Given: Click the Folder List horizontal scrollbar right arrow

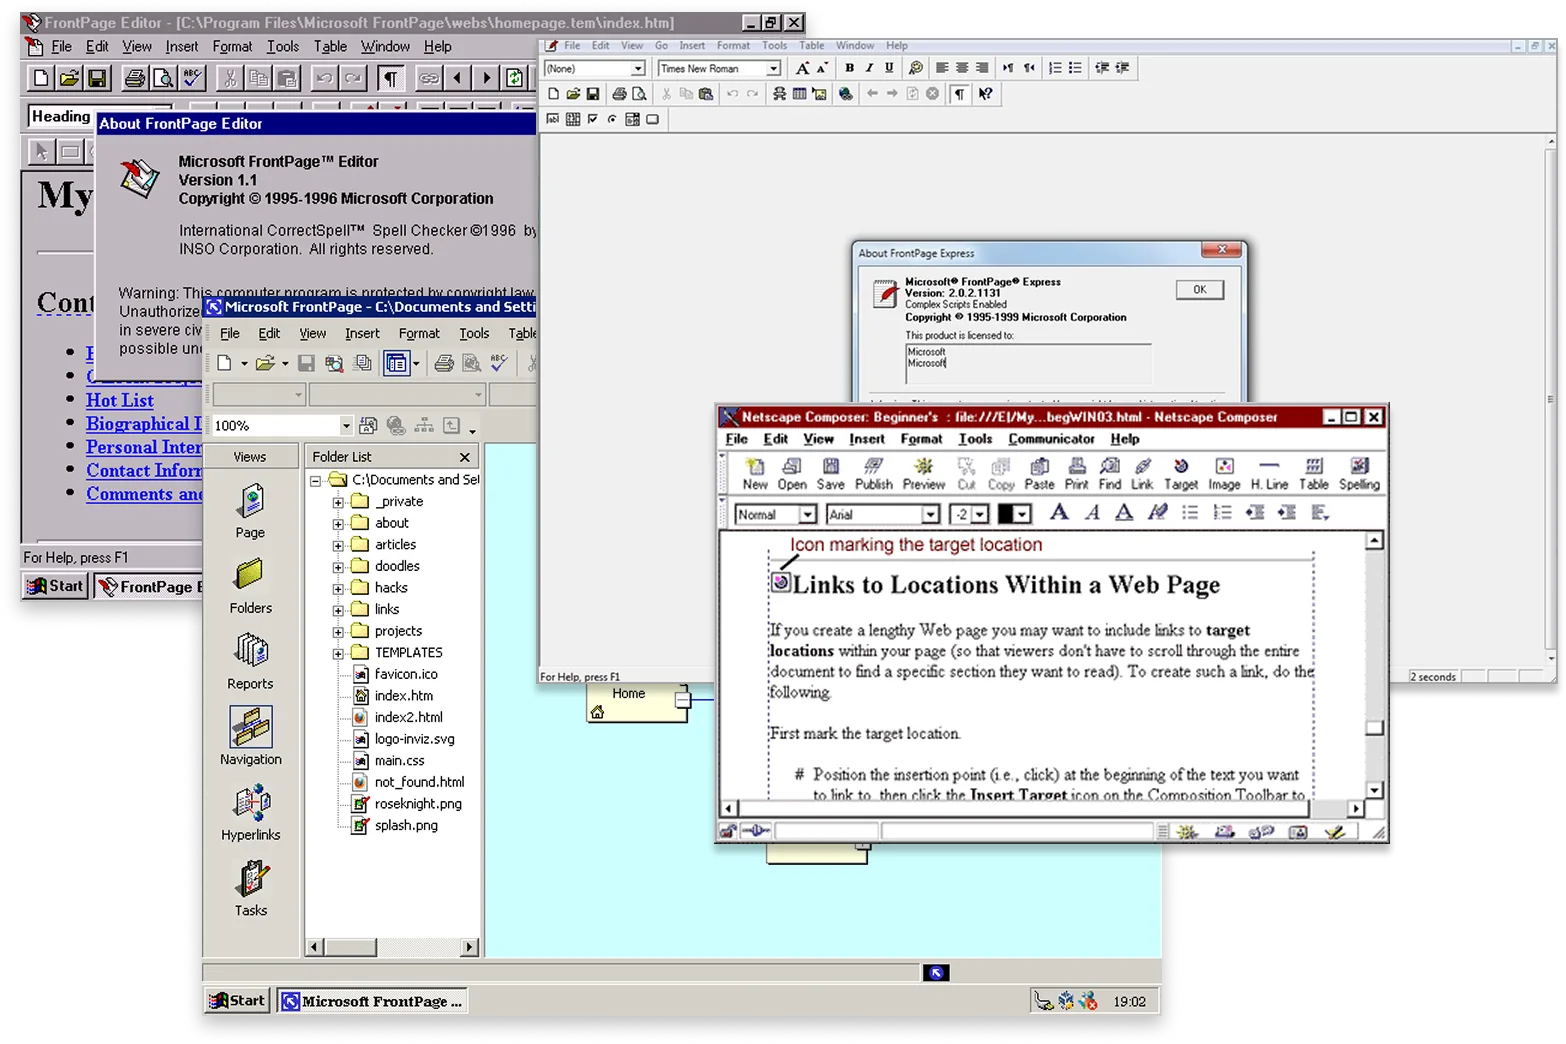Looking at the screenshot, I should (469, 946).
